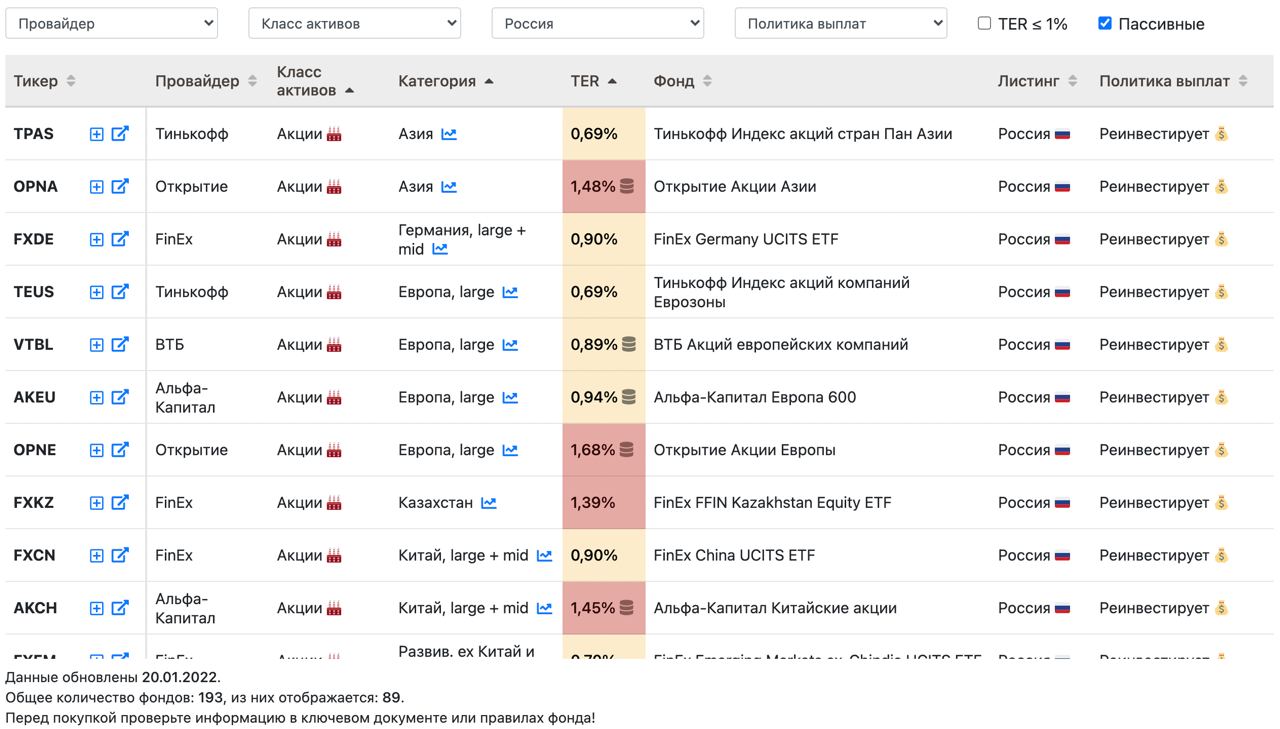The image size is (1280, 729).
Task: Open the Класс активов filter dropdown
Action: coord(355,23)
